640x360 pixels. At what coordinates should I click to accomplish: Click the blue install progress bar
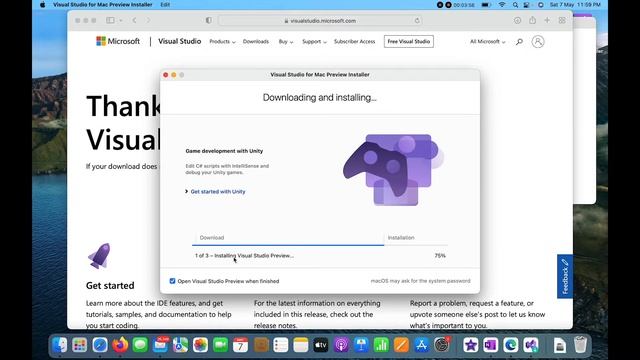pos(288,245)
